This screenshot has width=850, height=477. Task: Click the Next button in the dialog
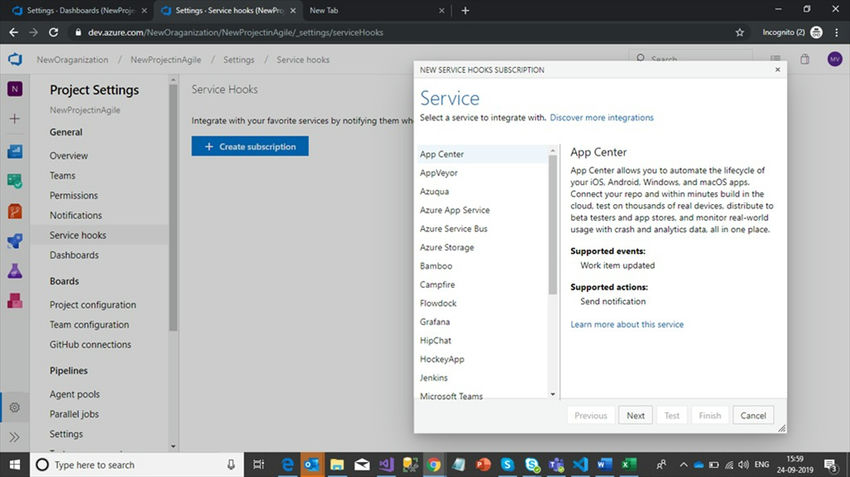coord(635,415)
